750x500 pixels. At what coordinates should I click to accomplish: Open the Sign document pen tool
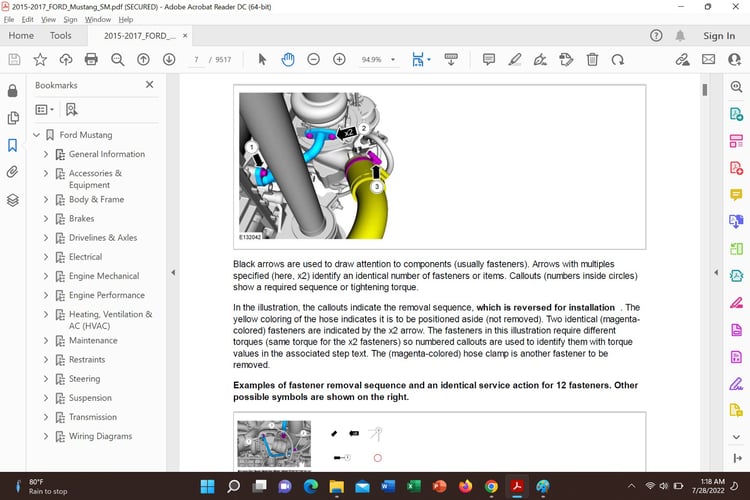pos(540,59)
